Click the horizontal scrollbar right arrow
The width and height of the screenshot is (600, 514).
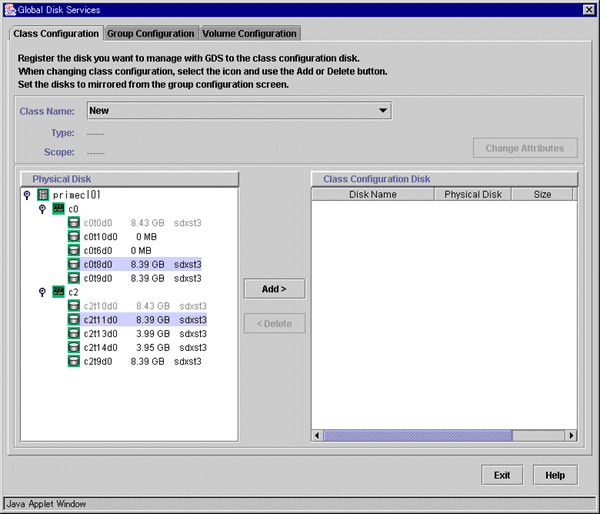[571, 435]
